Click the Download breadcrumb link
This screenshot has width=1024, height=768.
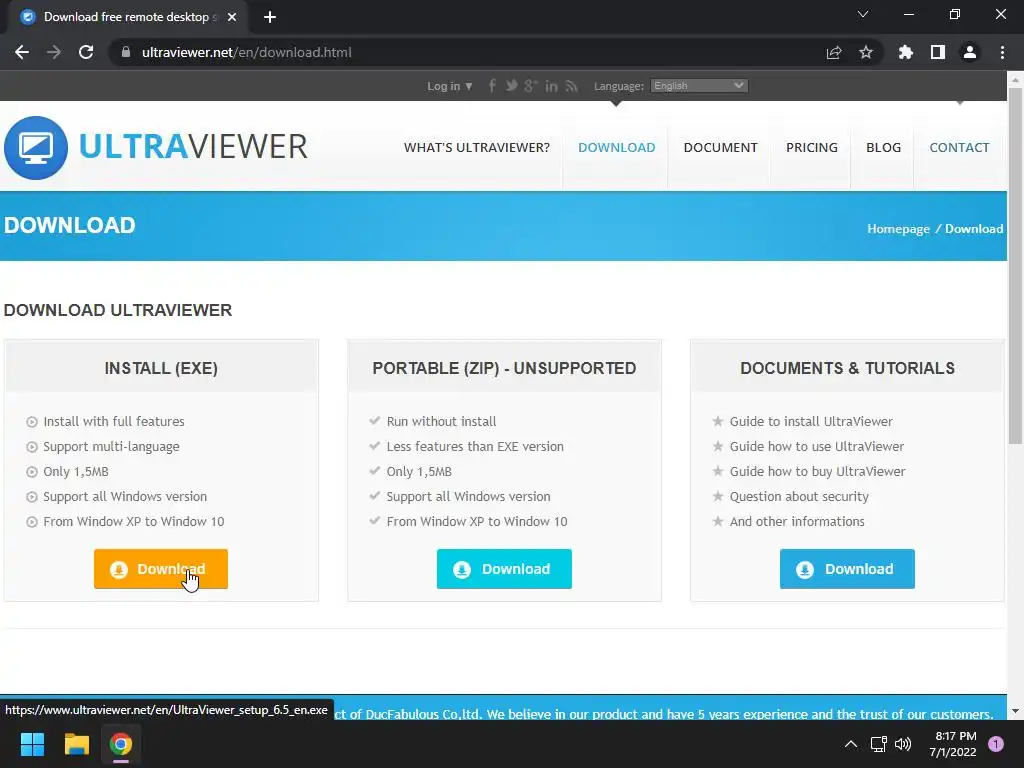coord(974,229)
